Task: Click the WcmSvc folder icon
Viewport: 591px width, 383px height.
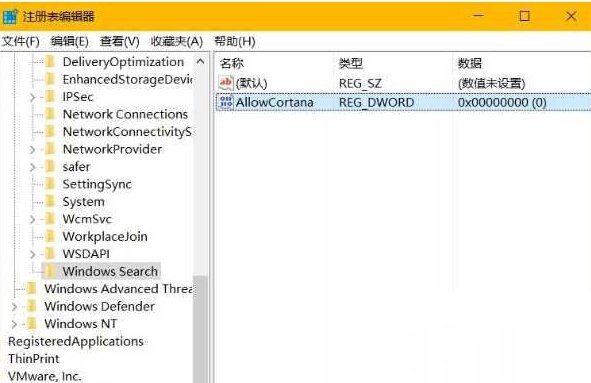Action: coord(50,219)
